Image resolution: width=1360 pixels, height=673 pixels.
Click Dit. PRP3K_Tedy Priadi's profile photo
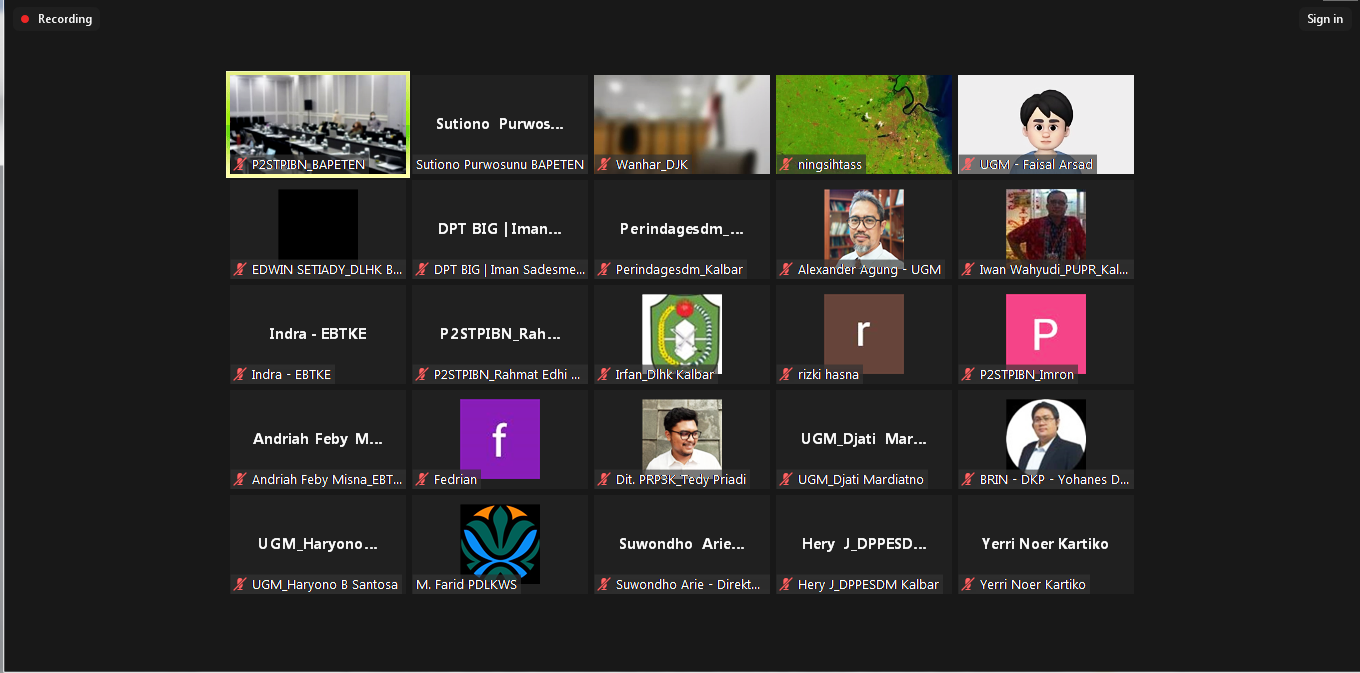point(681,435)
